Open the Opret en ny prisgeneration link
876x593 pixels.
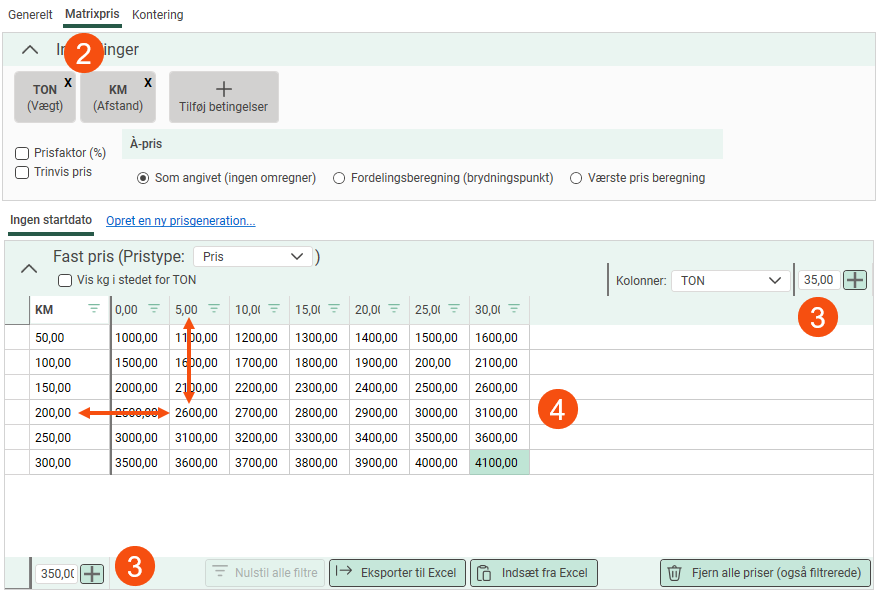(181, 221)
